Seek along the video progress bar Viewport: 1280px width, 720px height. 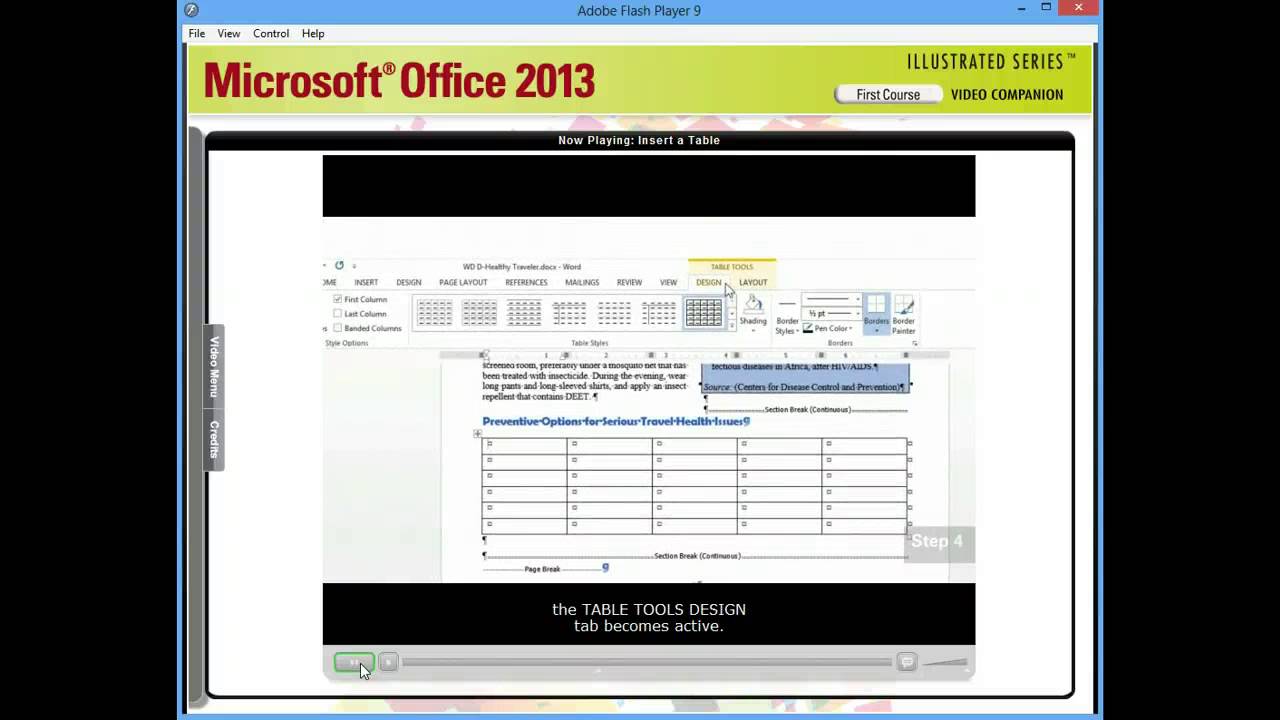[x=647, y=662]
